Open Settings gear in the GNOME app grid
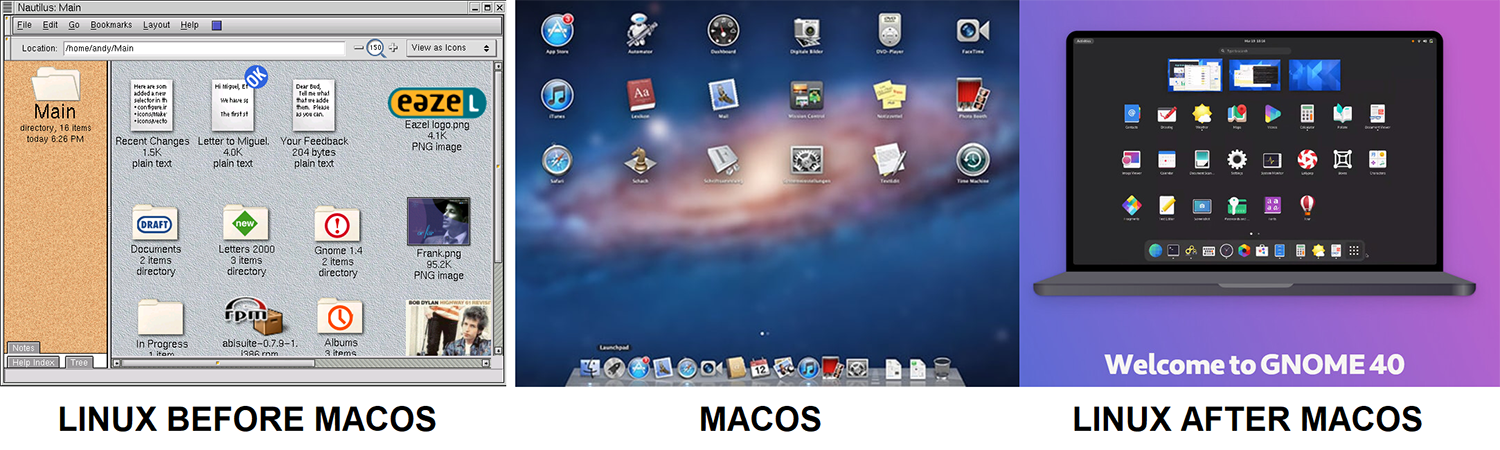This screenshot has height=450, width=1500. 1237,159
